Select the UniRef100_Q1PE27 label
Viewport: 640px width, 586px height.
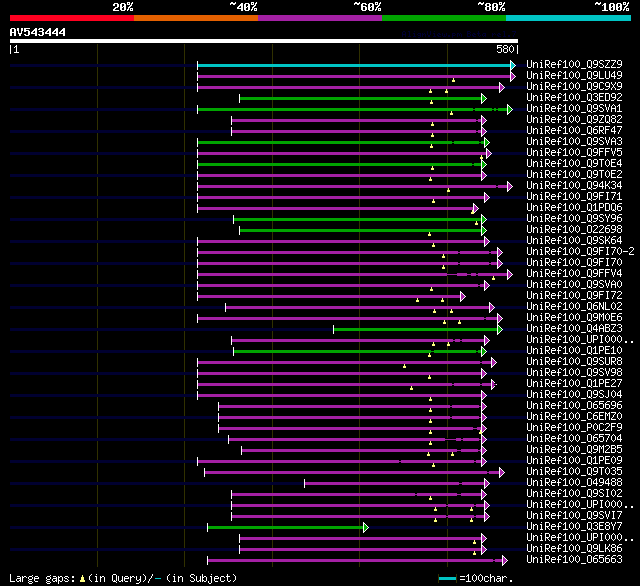(574, 384)
